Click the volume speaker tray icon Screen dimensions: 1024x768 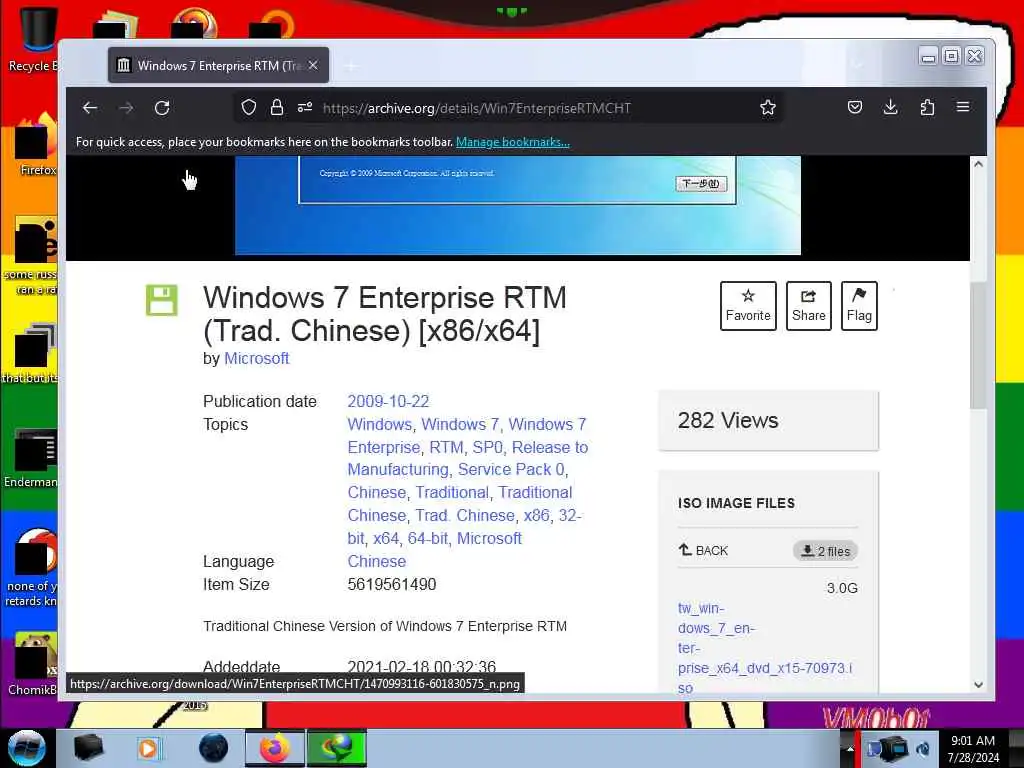point(923,748)
